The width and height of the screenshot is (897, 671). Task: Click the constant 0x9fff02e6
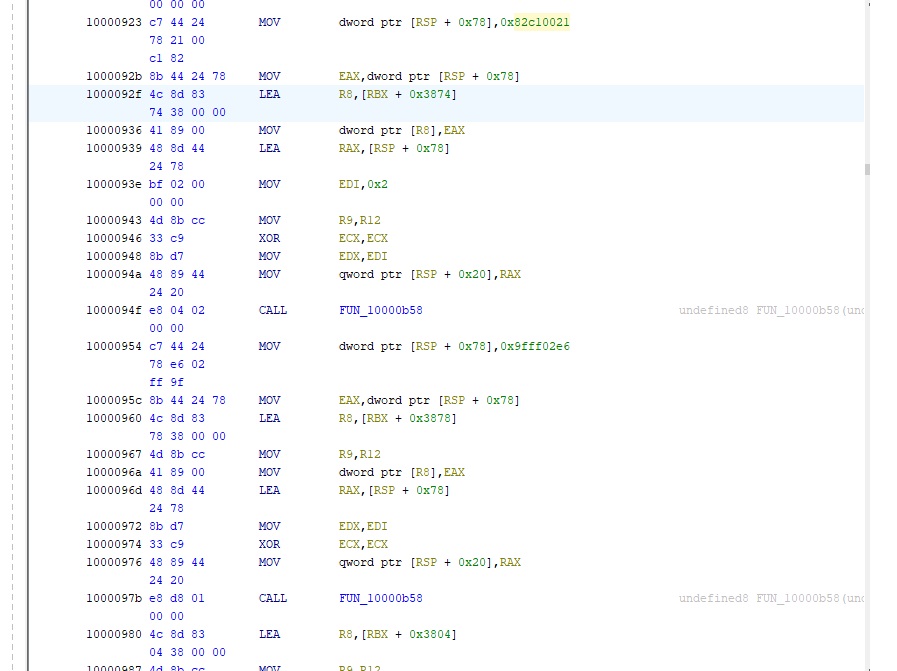tap(535, 346)
